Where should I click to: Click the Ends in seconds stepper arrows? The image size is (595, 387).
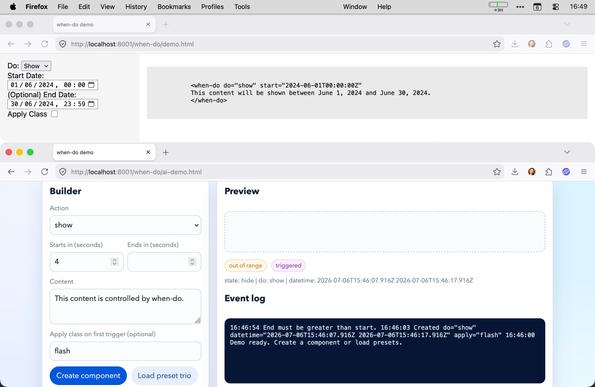[x=192, y=261]
